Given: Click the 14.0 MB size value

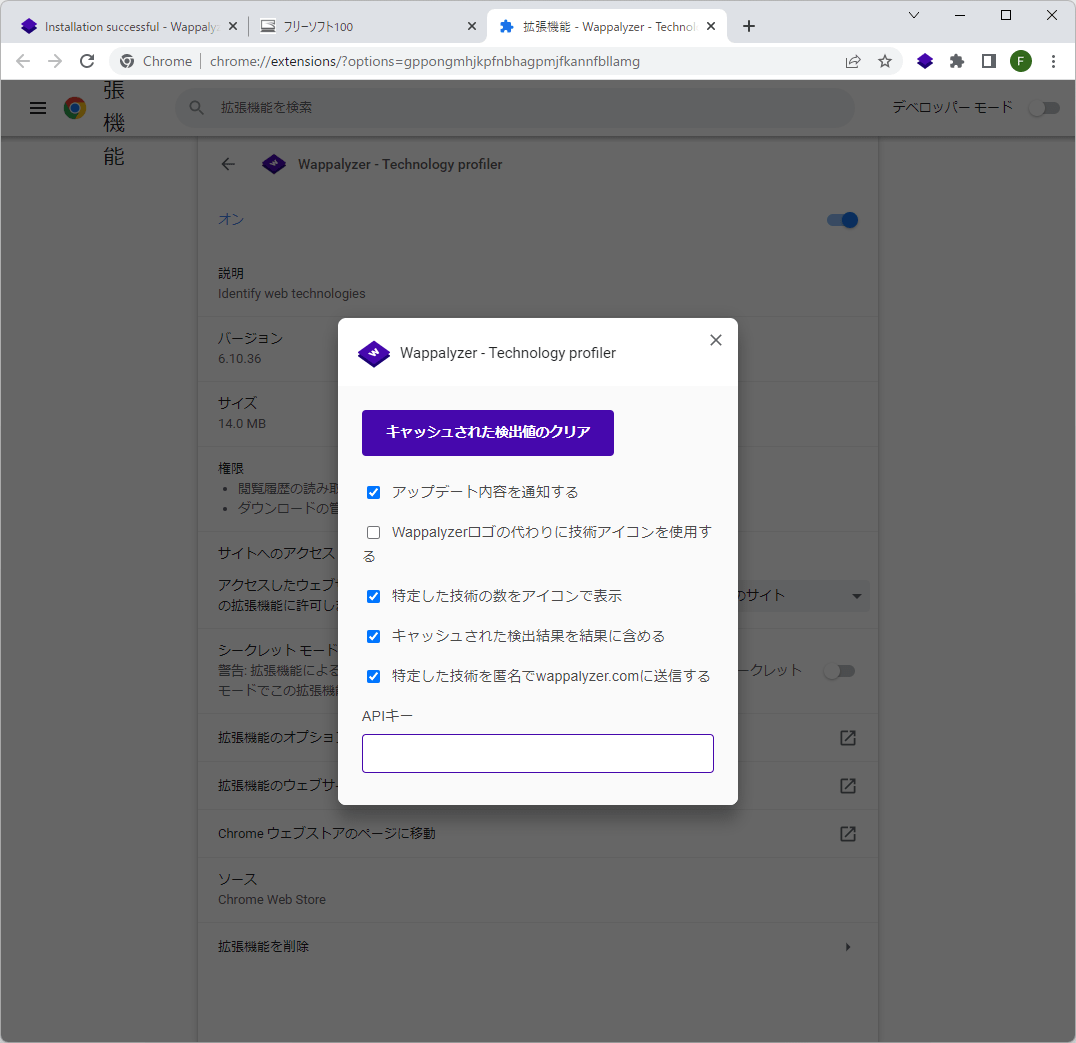Looking at the screenshot, I should point(242,424).
